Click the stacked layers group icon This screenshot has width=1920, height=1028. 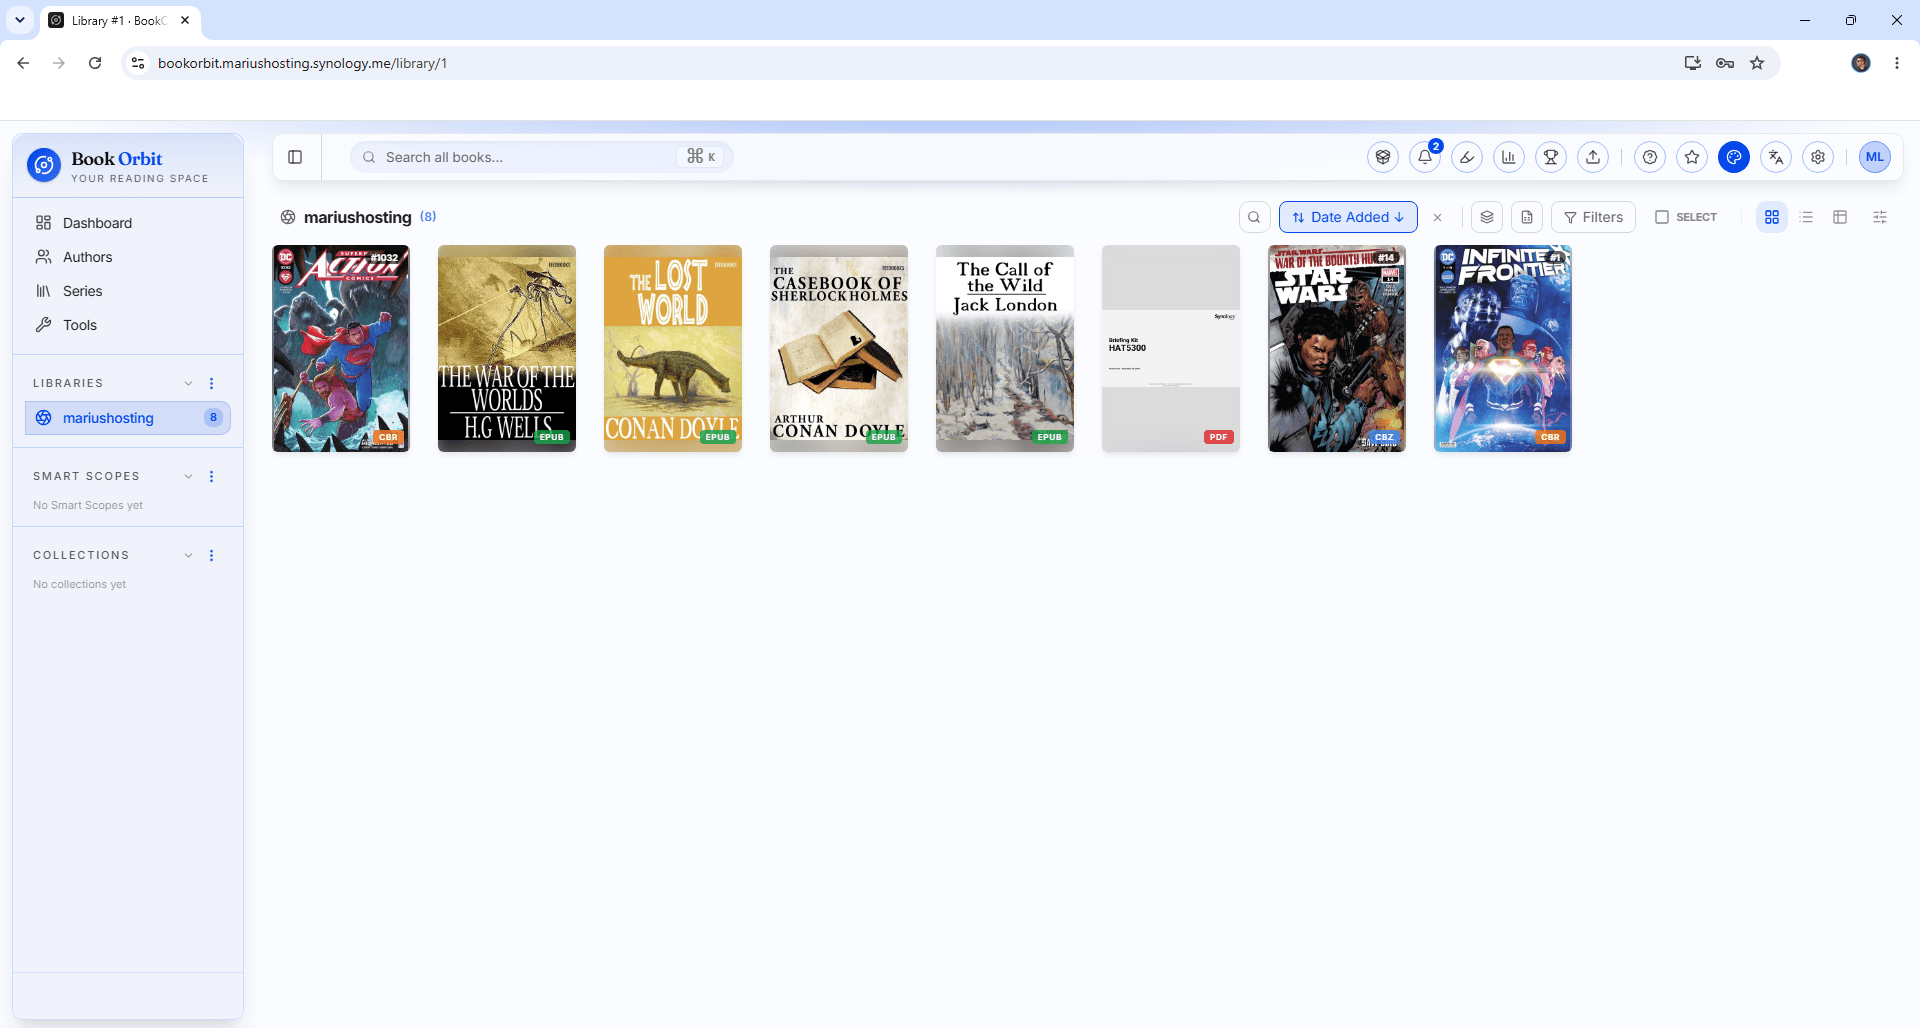1487,217
